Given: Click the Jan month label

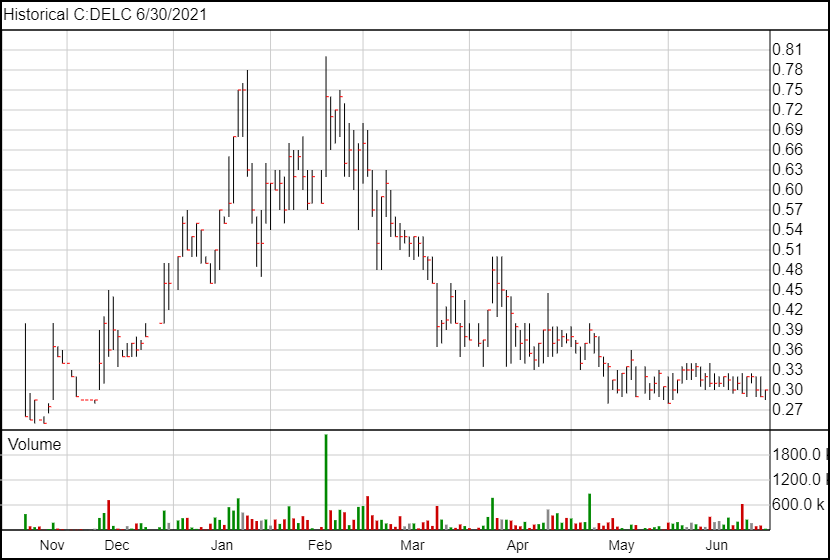Looking at the screenshot, I should 221,545.
